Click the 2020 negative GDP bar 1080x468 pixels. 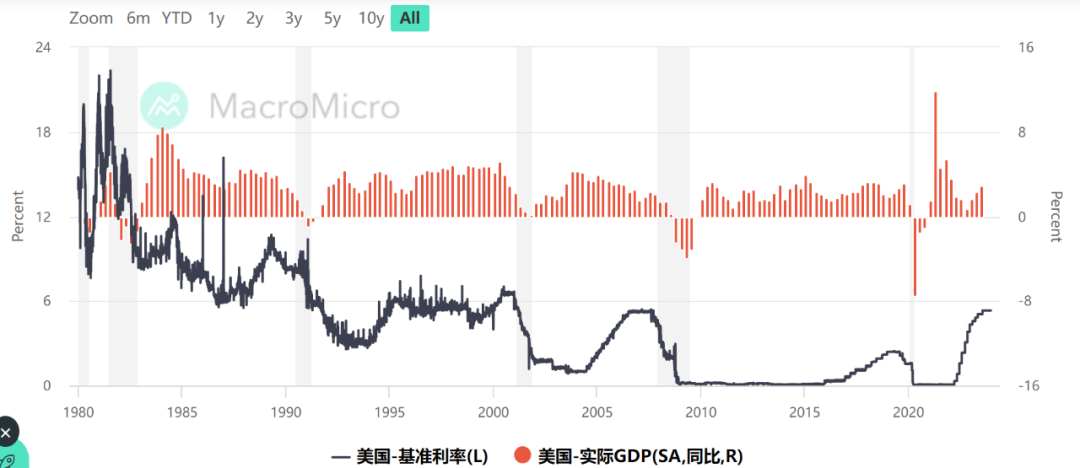915,256
